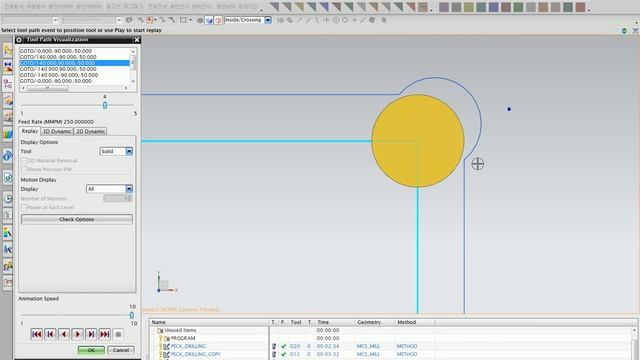Click the D20 tool cell
Image resolution: width=640 pixels, height=360 pixels.
pyautogui.click(x=295, y=346)
